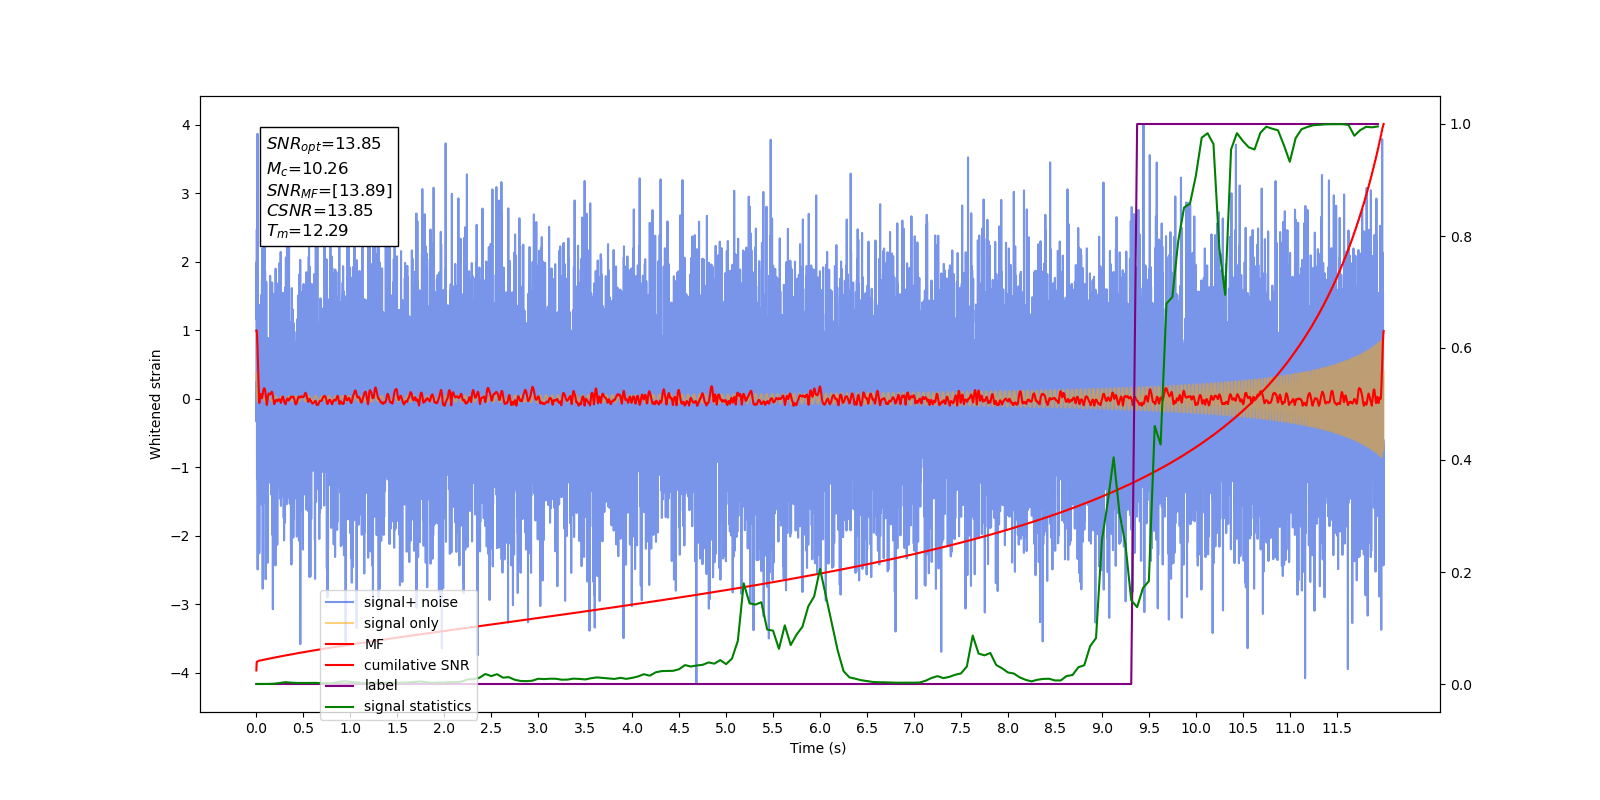The image size is (1600, 800).
Task: Click the x-axis tick label 2.5
Action: pyautogui.click(x=491, y=728)
